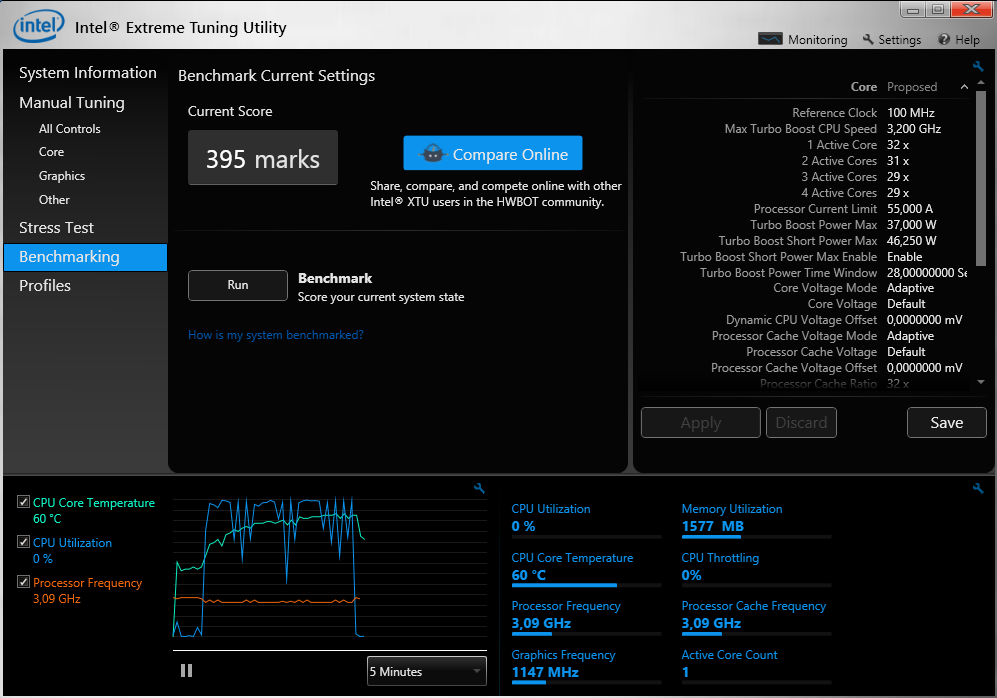Click the CPU Core Temperature progress bar
Screen dimensions: 997x698
(586, 585)
